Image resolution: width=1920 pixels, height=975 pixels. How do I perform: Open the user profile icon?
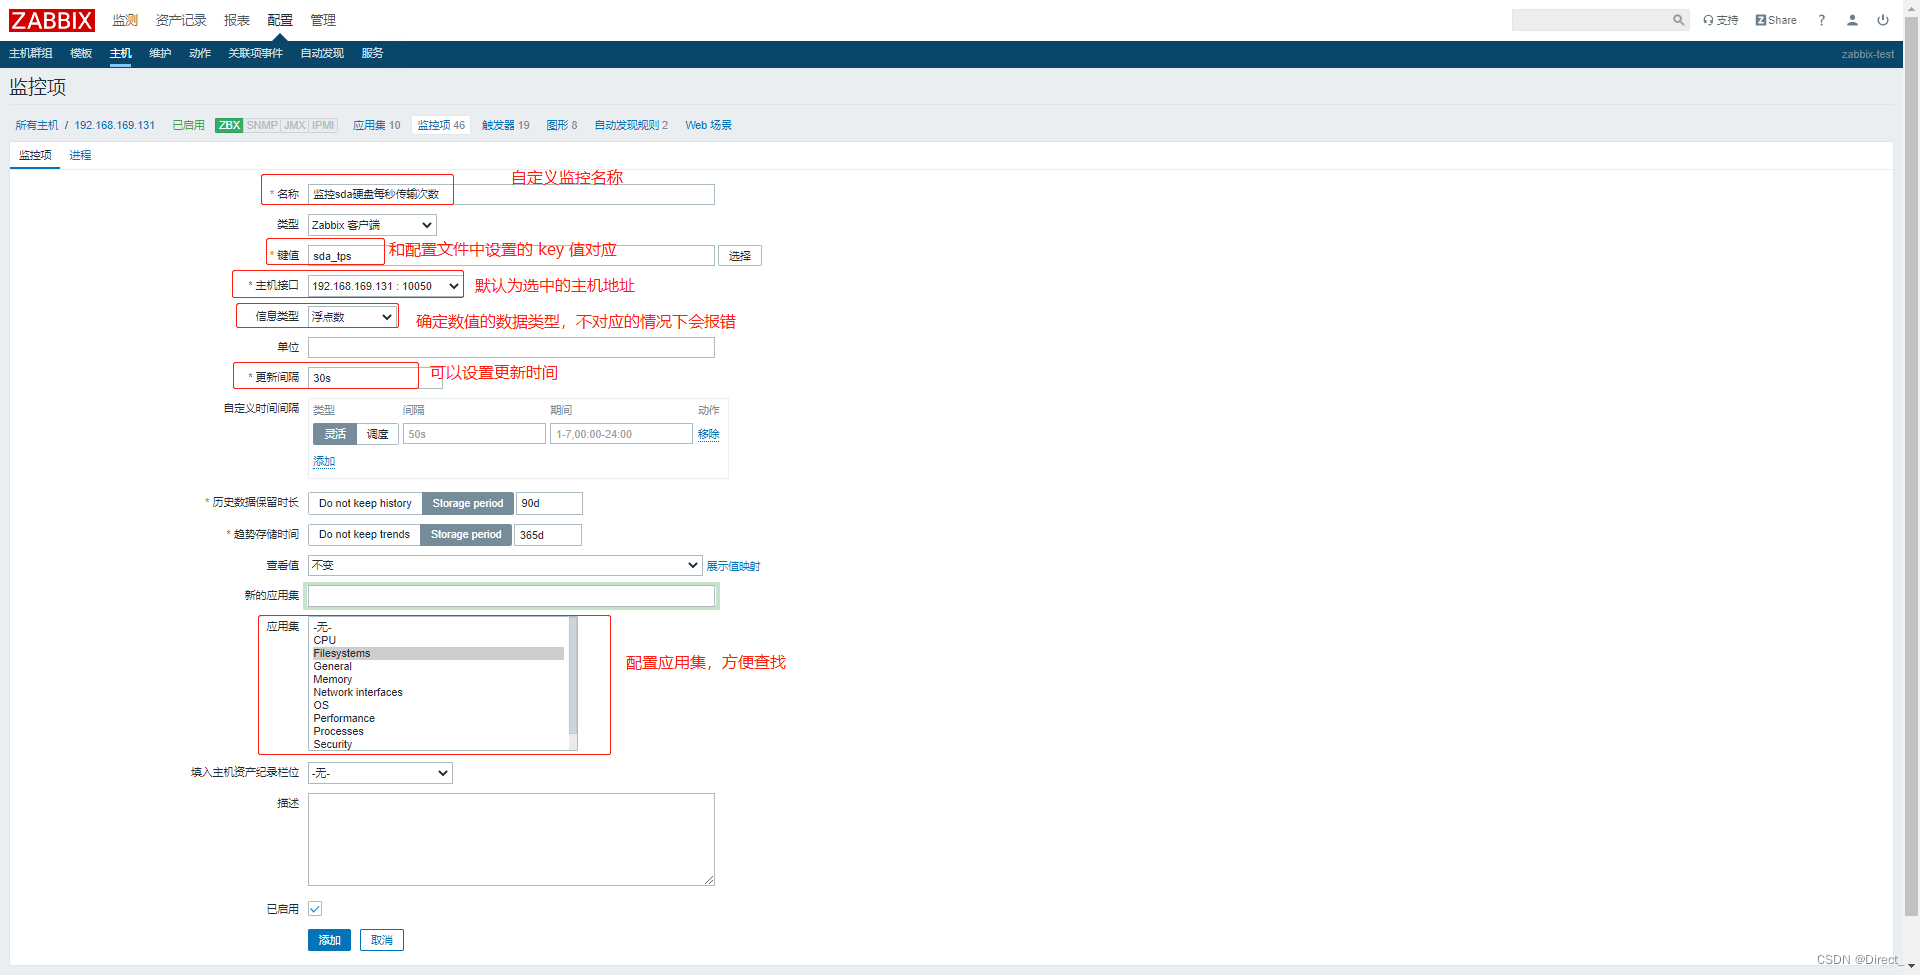pyautogui.click(x=1852, y=20)
